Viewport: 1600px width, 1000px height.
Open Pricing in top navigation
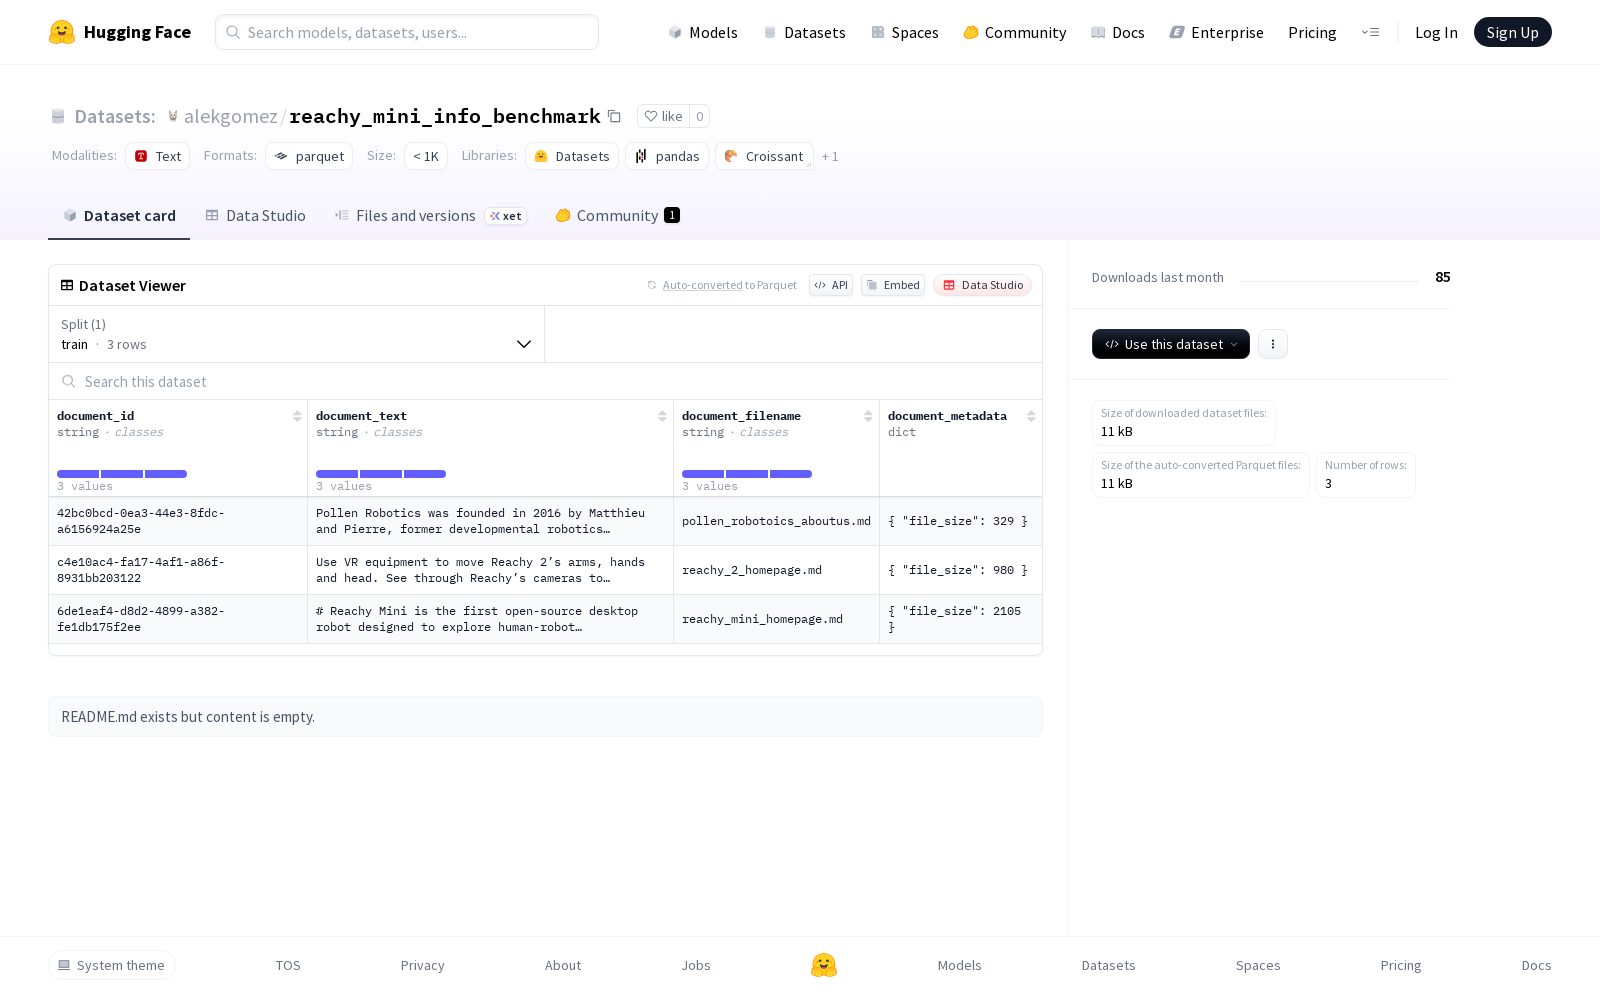pyautogui.click(x=1312, y=32)
